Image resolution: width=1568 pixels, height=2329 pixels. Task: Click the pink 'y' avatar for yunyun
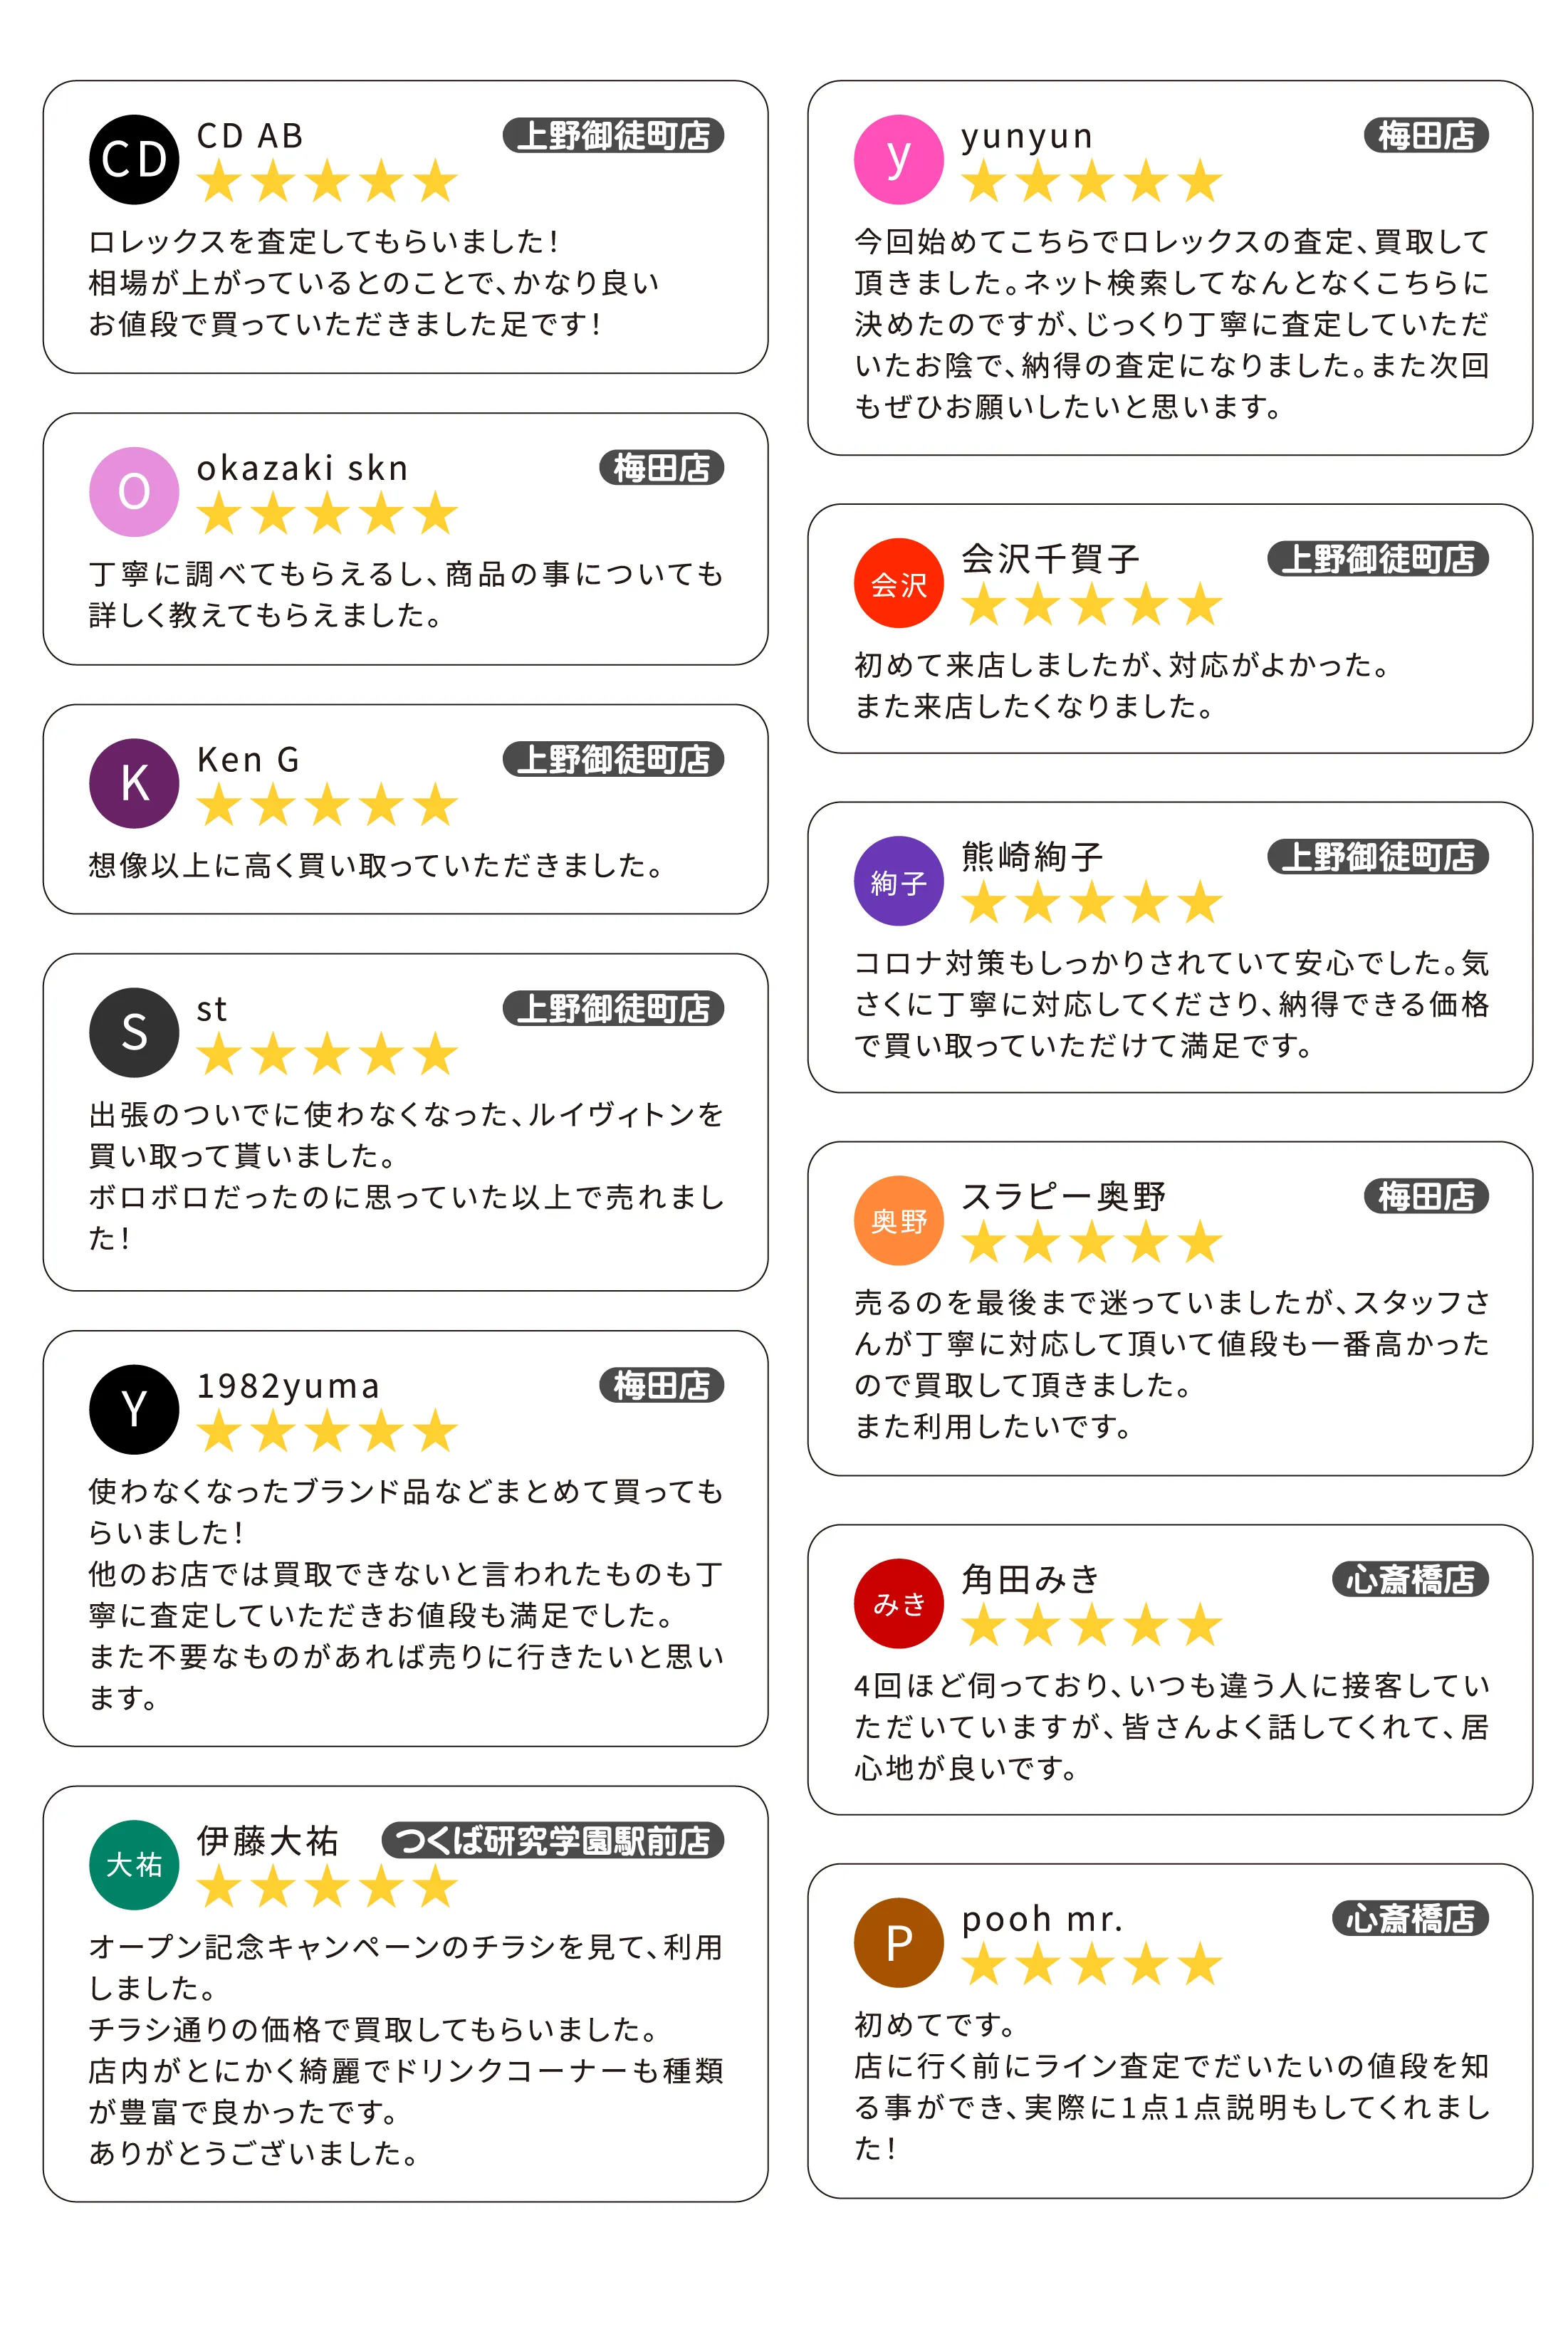(x=898, y=160)
